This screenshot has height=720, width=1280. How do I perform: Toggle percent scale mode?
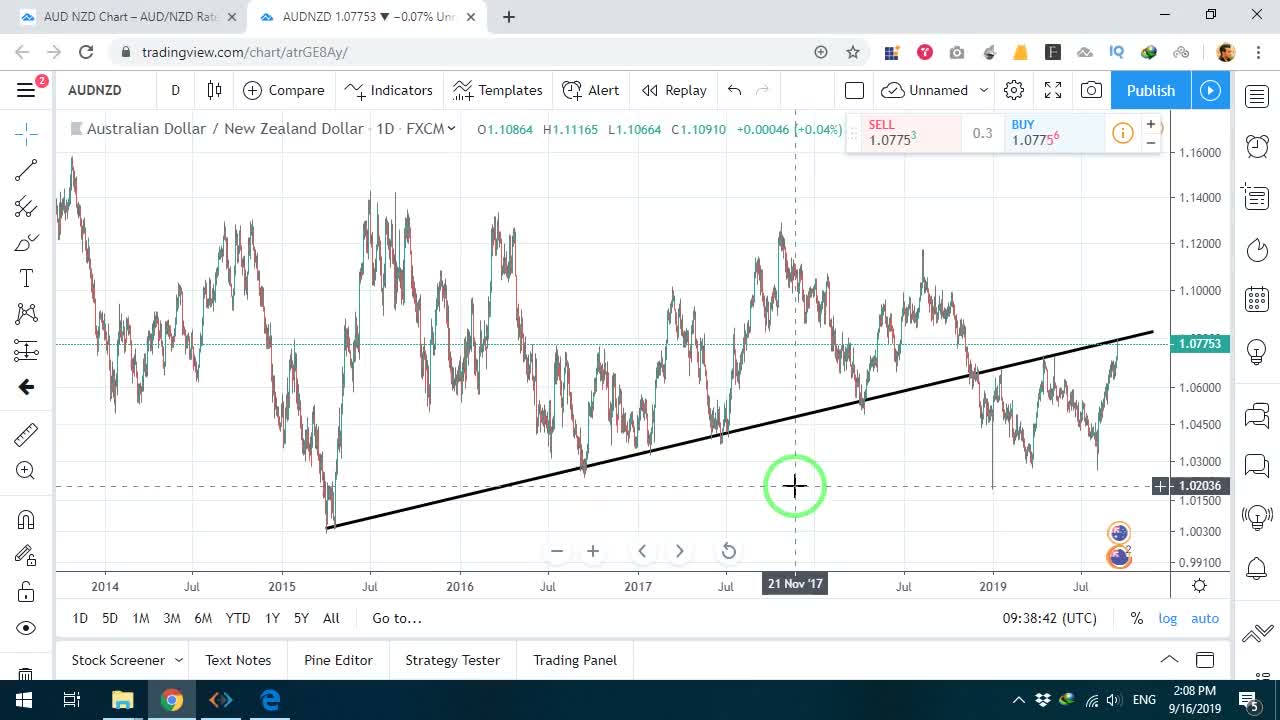(x=1137, y=618)
